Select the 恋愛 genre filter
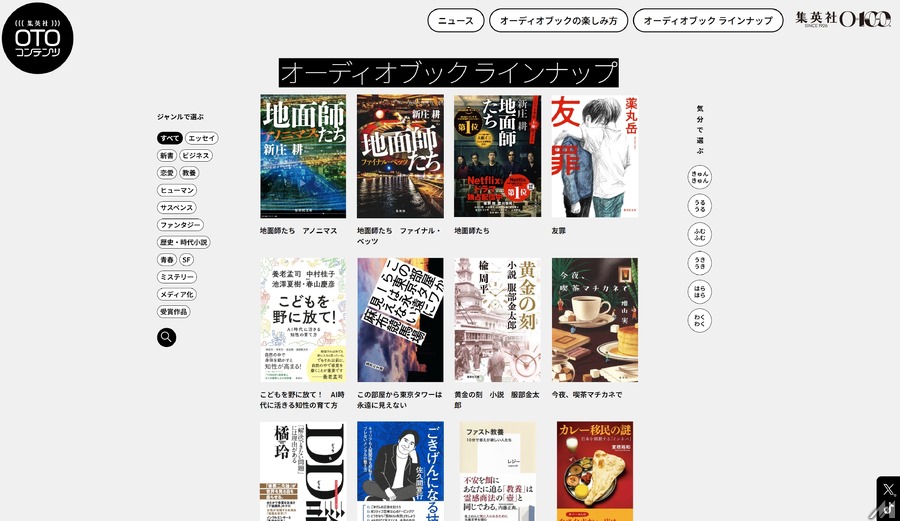The image size is (900, 521). [167, 173]
